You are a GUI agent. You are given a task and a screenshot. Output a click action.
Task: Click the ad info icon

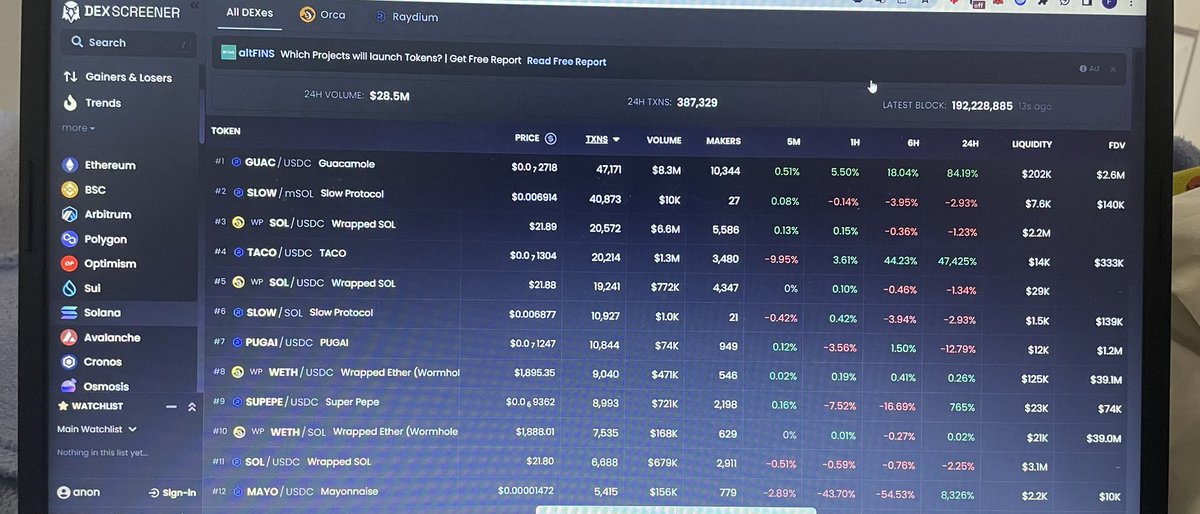point(1083,68)
